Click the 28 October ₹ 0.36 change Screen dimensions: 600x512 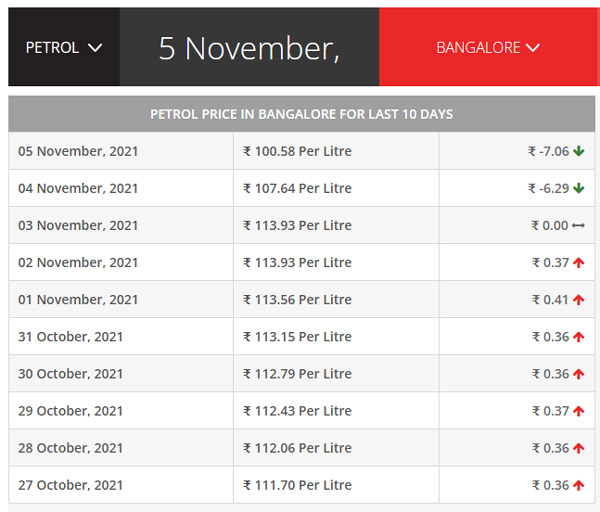tap(551, 448)
